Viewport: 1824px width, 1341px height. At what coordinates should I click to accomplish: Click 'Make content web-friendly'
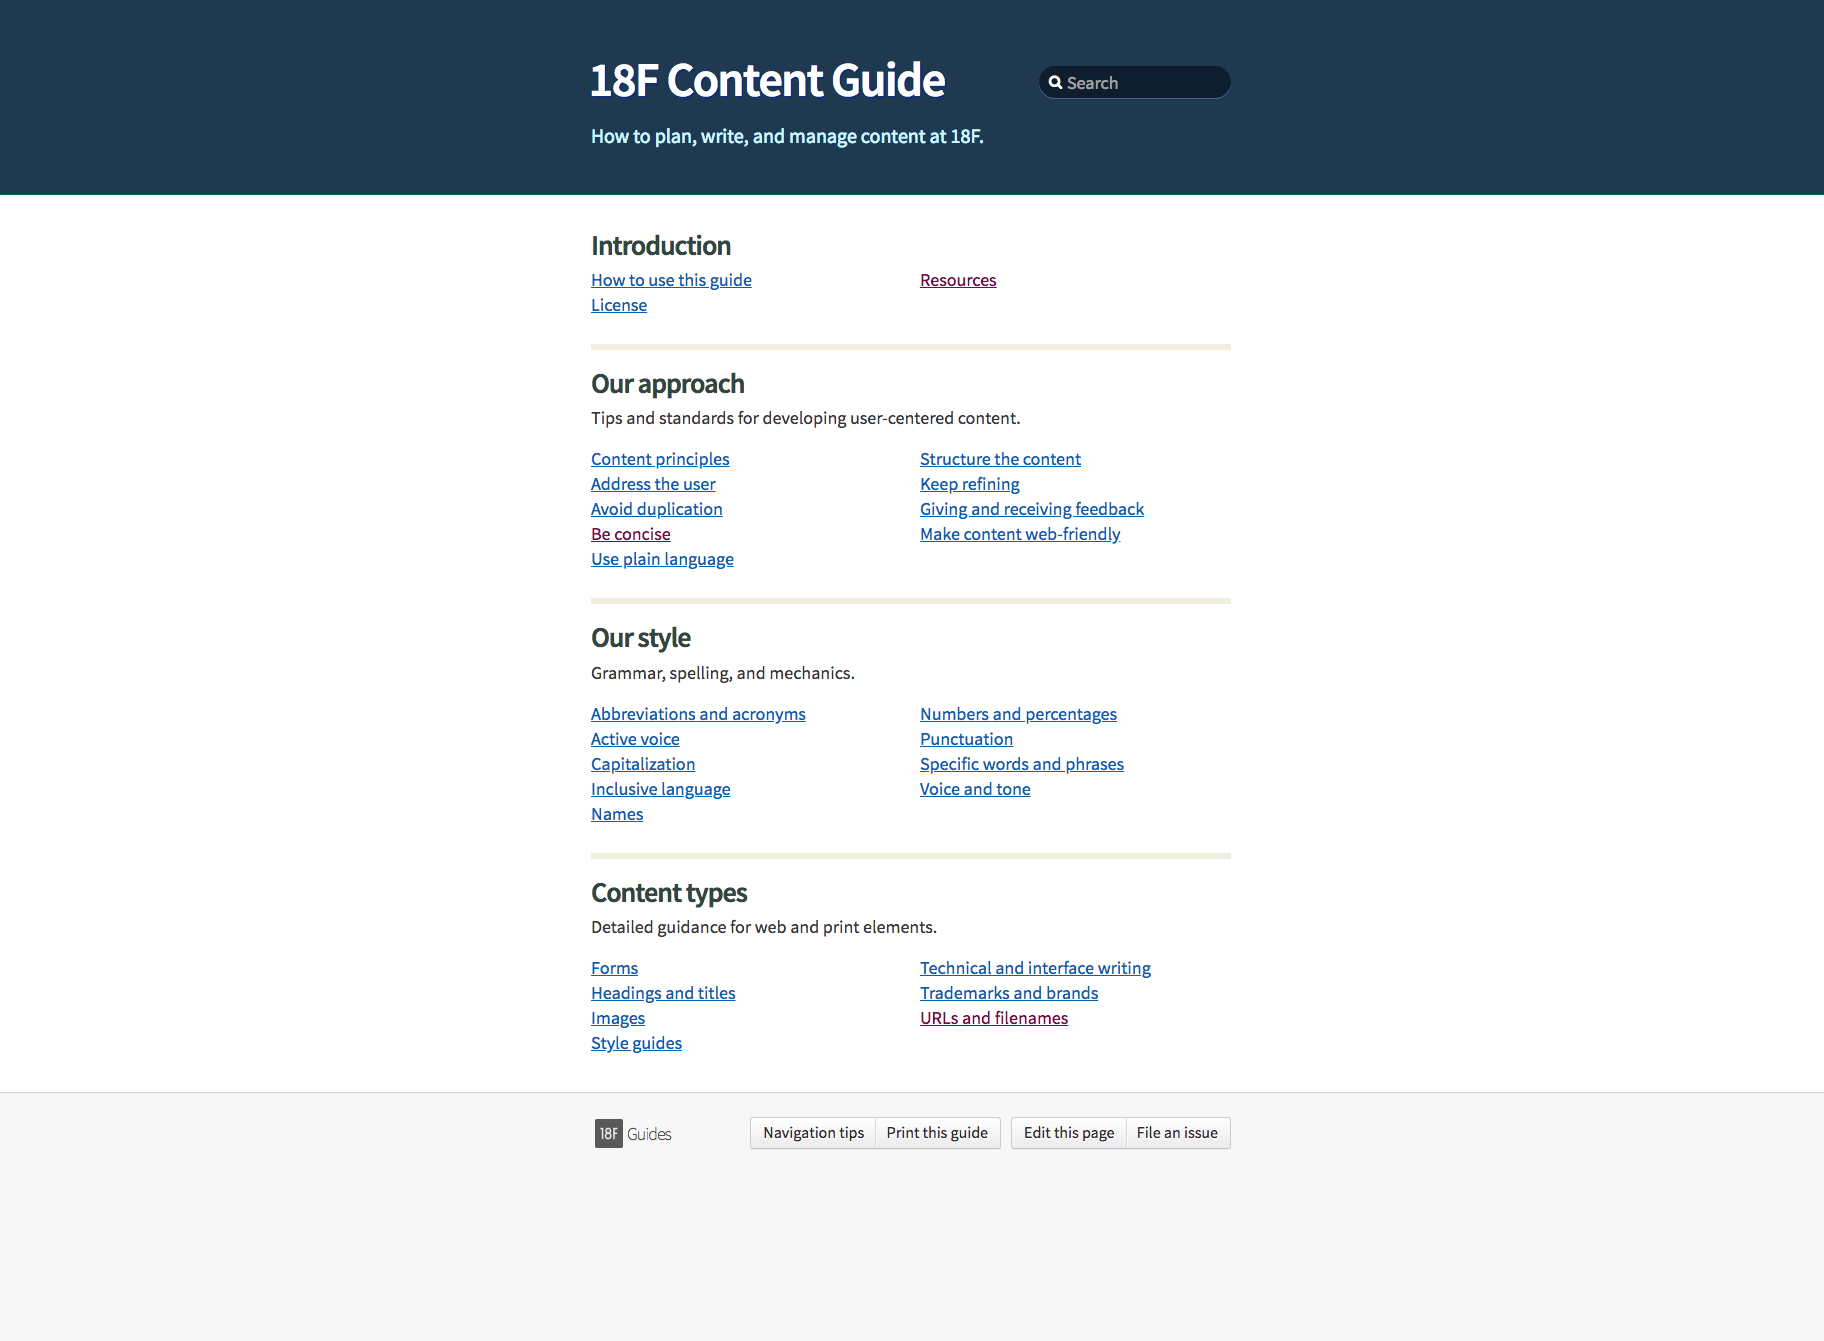point(1019,534)
